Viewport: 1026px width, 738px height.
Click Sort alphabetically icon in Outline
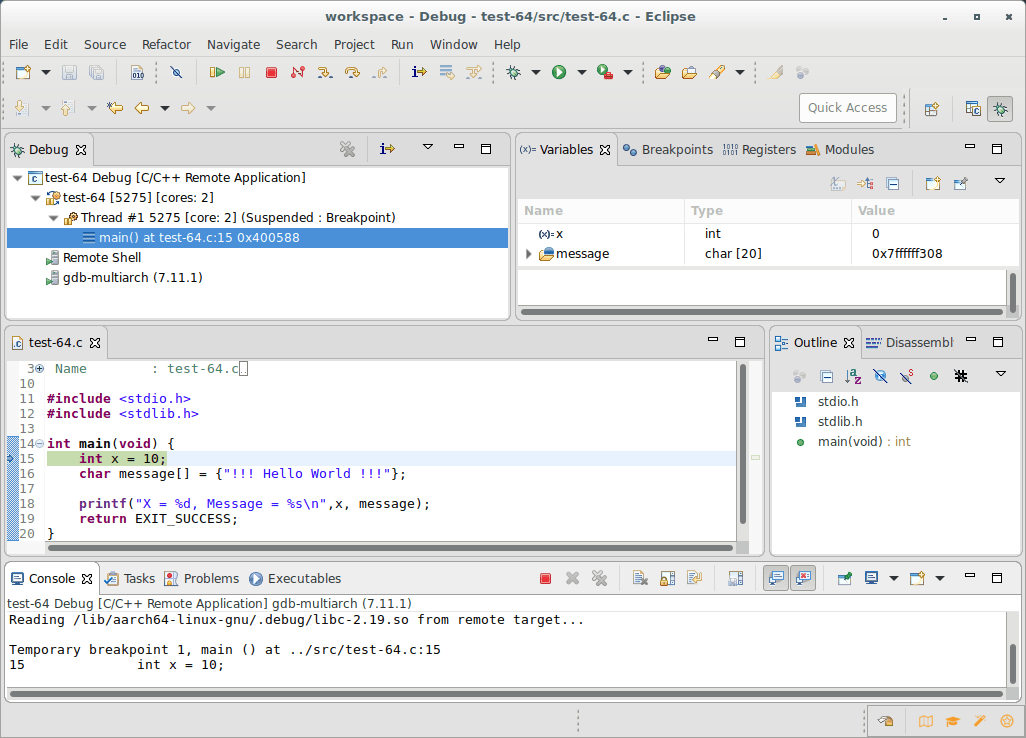853,376
